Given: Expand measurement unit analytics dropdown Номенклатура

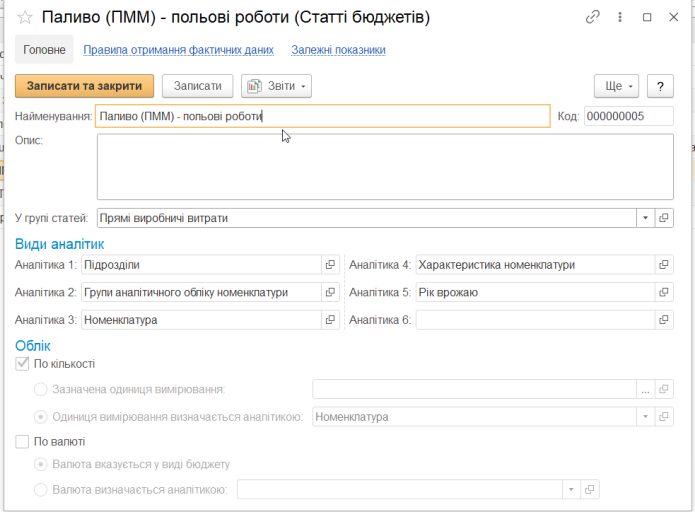Looking at the screenshot, I should (x=645, y=417).
